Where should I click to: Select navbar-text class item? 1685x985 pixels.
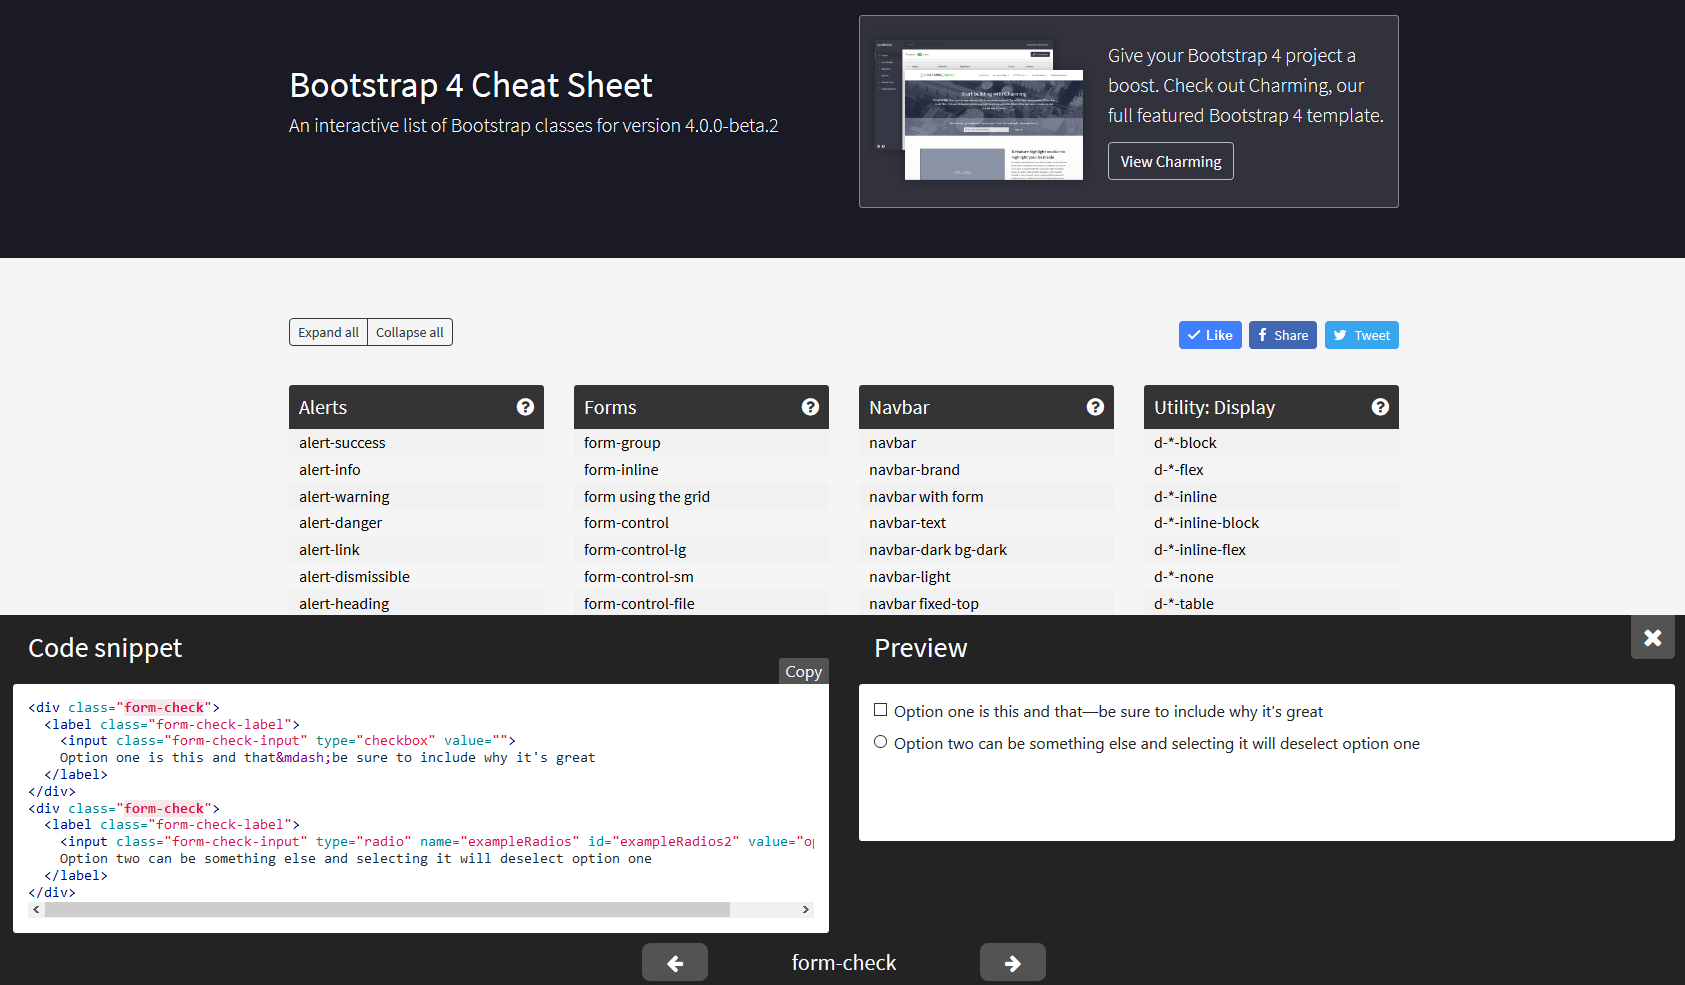coord(986,522)
